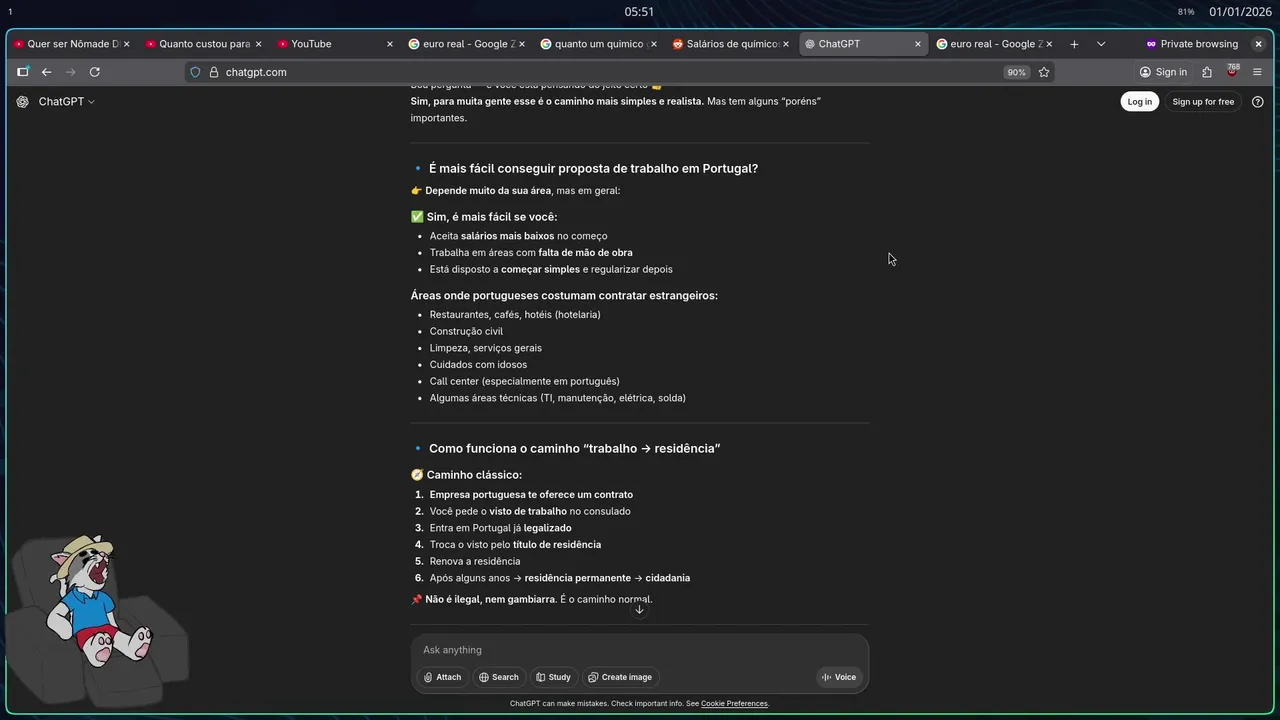
Task: Close the quanto um quimico tab
Action: pyautogui.click(x=654, y=44)
